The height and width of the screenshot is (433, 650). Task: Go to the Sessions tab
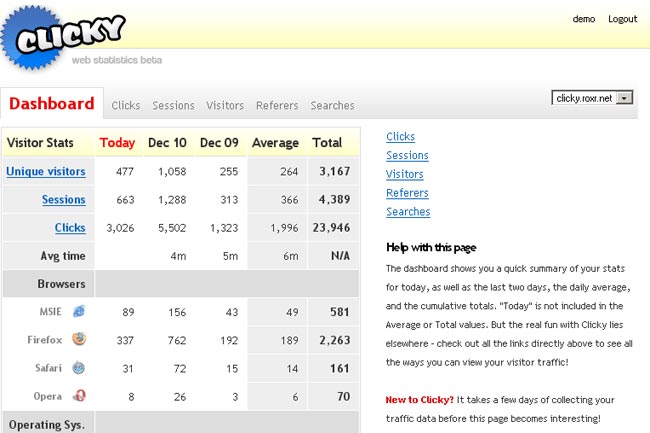[173, 106]
